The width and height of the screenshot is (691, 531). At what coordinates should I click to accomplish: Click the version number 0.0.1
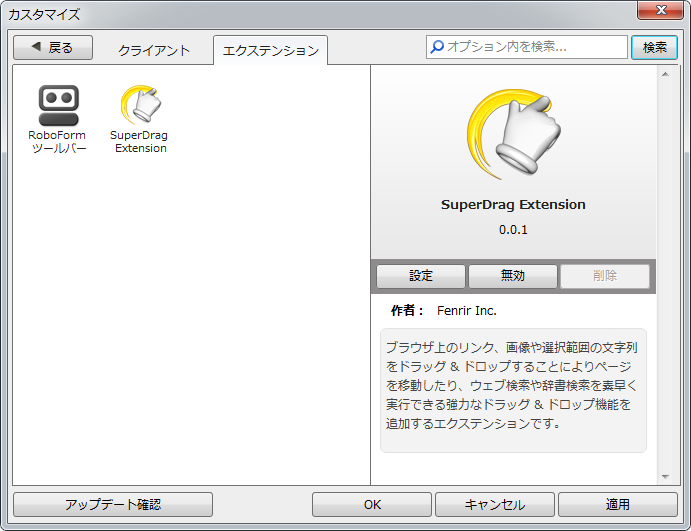click(x=513, y=230)
